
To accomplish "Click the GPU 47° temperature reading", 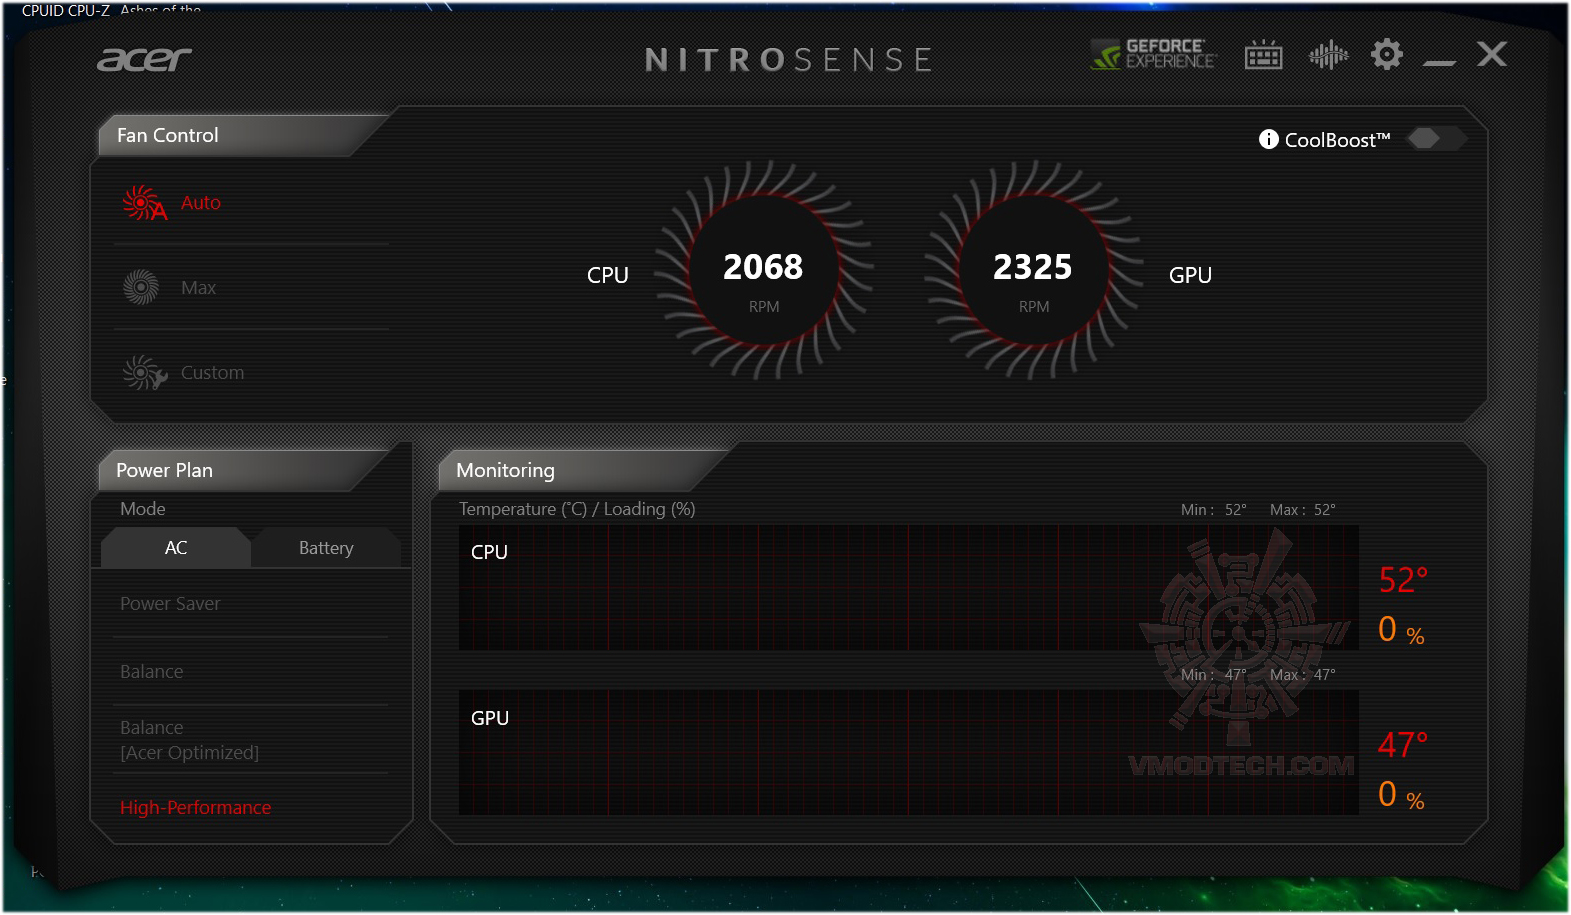I will (x=1403, y=745).
